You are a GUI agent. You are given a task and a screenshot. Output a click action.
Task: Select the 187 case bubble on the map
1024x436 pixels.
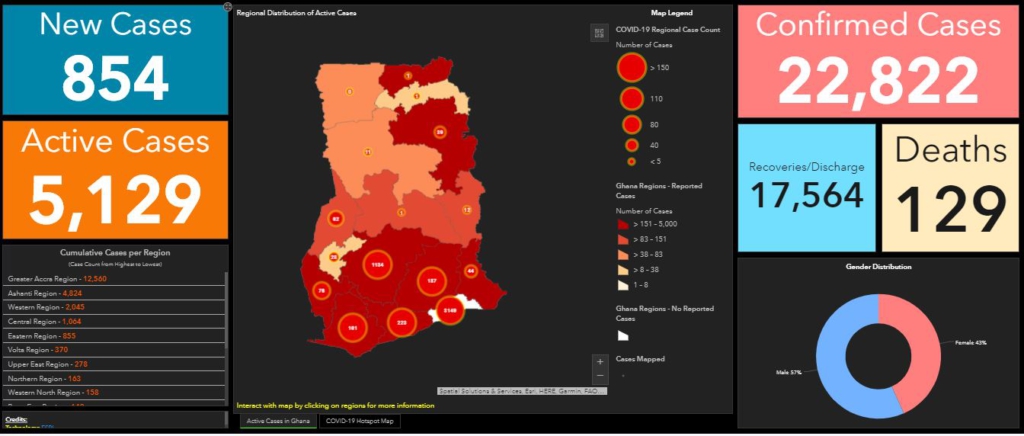pos(431,282)
